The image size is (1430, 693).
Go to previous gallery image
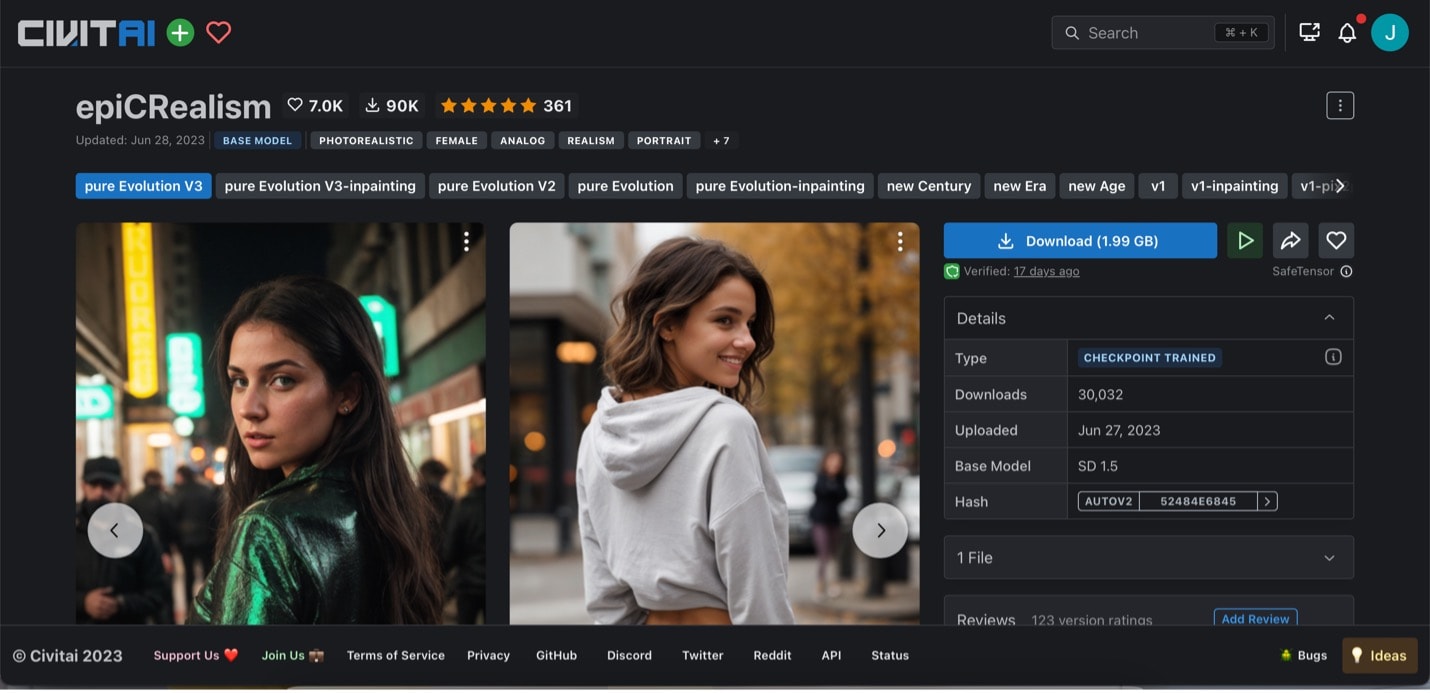pyautogui.click(x=115, y=530)
